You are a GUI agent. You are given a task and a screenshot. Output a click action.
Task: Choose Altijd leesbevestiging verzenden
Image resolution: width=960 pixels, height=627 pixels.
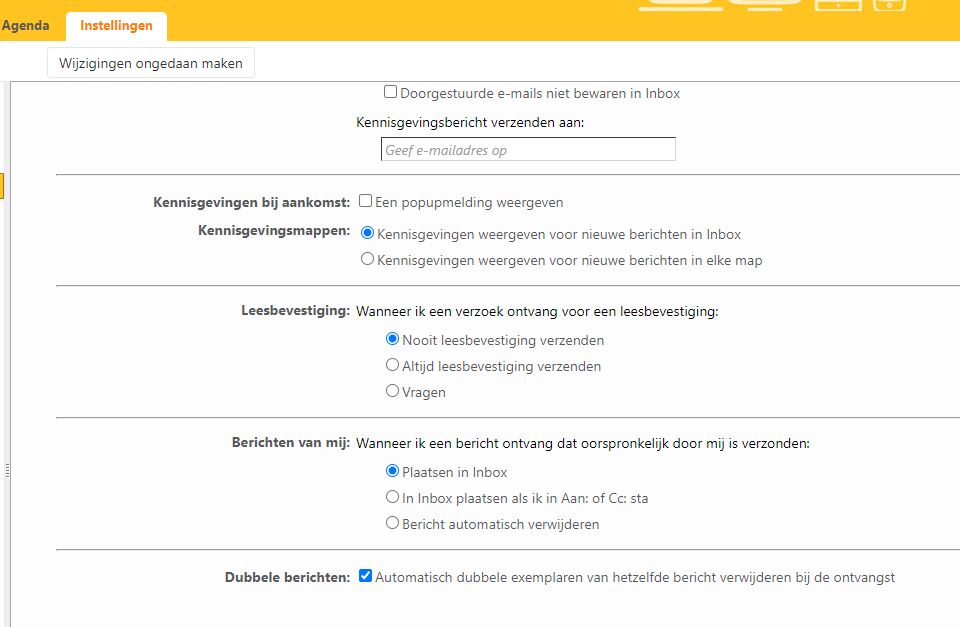coord(392,365)
